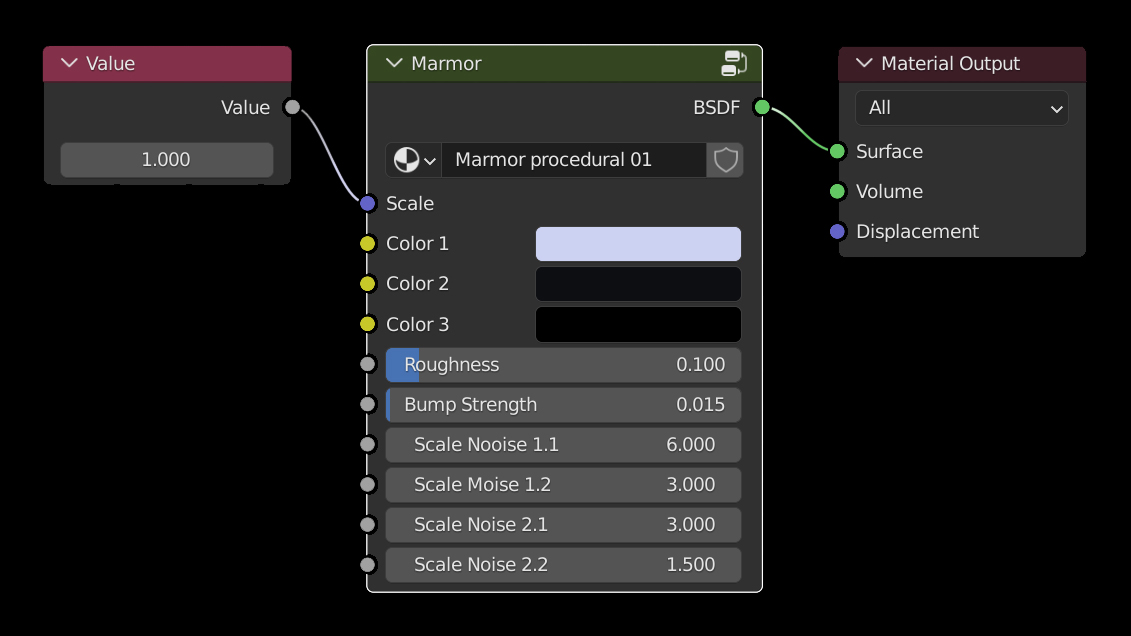Toggle the fake user shield icon
Viewport: 1131px width, 636px height.
click(725, 160)
